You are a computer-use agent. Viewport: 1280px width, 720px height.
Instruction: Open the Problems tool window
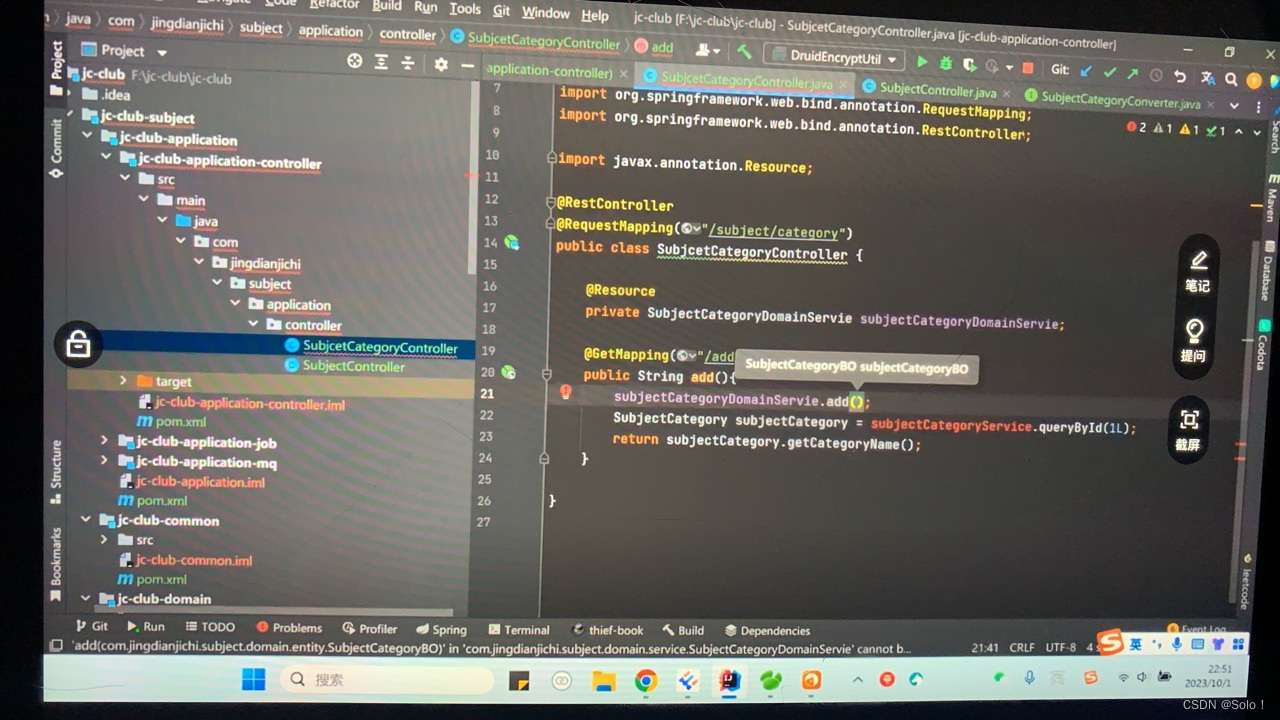click(289, 628)
